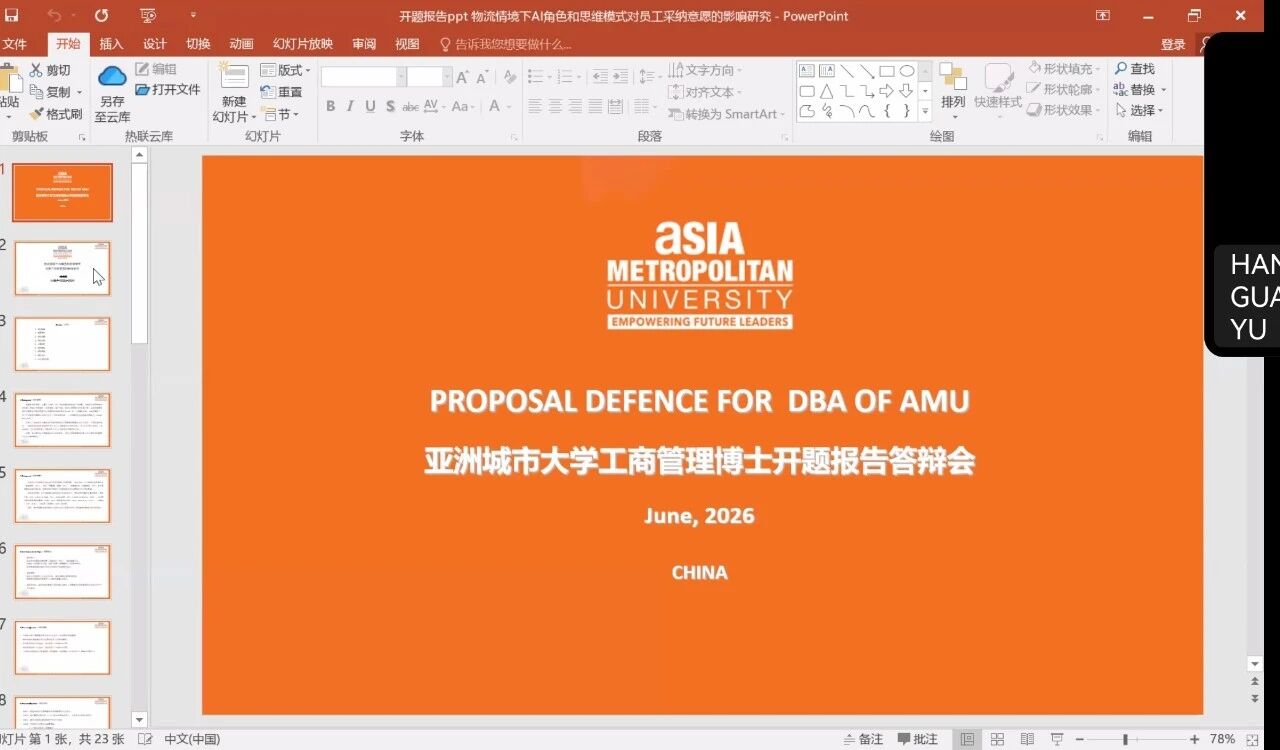Click the Comments (批注) status bar button
The image size is (1280, 750).
917,740
